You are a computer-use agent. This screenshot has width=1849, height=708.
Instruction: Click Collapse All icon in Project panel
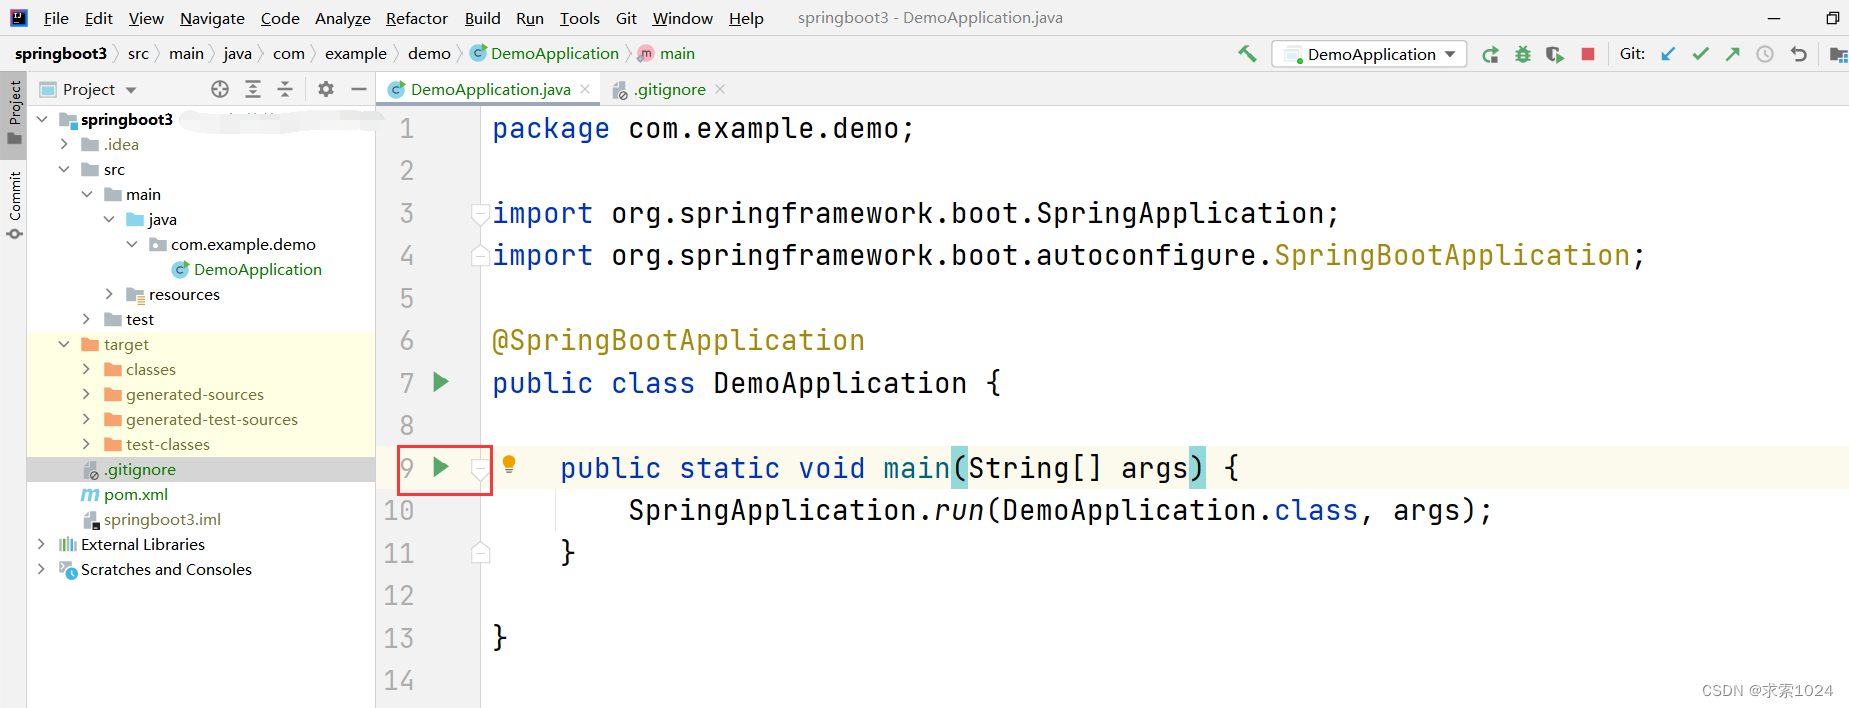pos(285,89)
